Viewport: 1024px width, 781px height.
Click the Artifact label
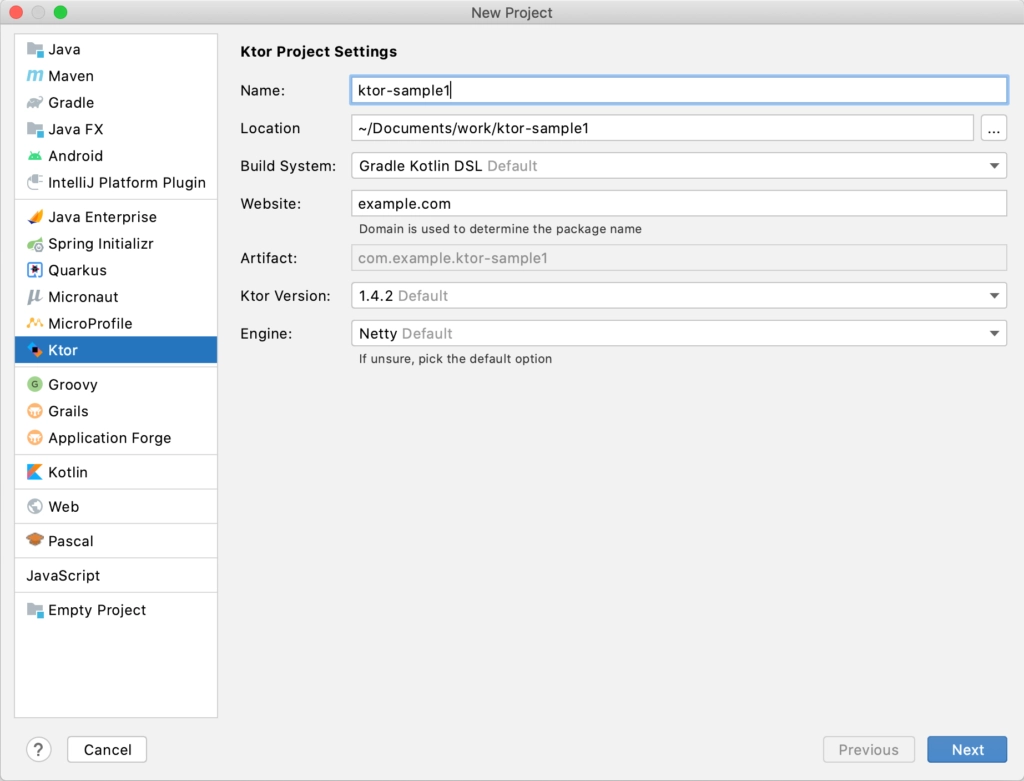[x=268, y=258]
